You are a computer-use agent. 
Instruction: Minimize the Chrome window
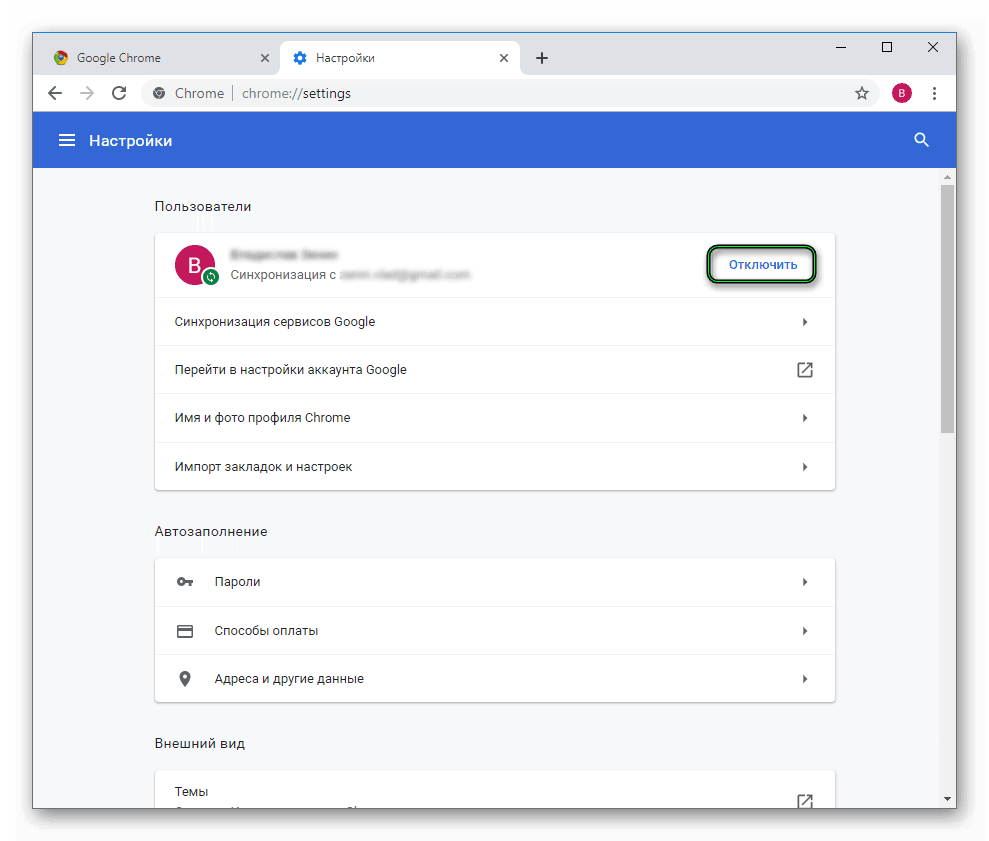[x=841, y=47]
